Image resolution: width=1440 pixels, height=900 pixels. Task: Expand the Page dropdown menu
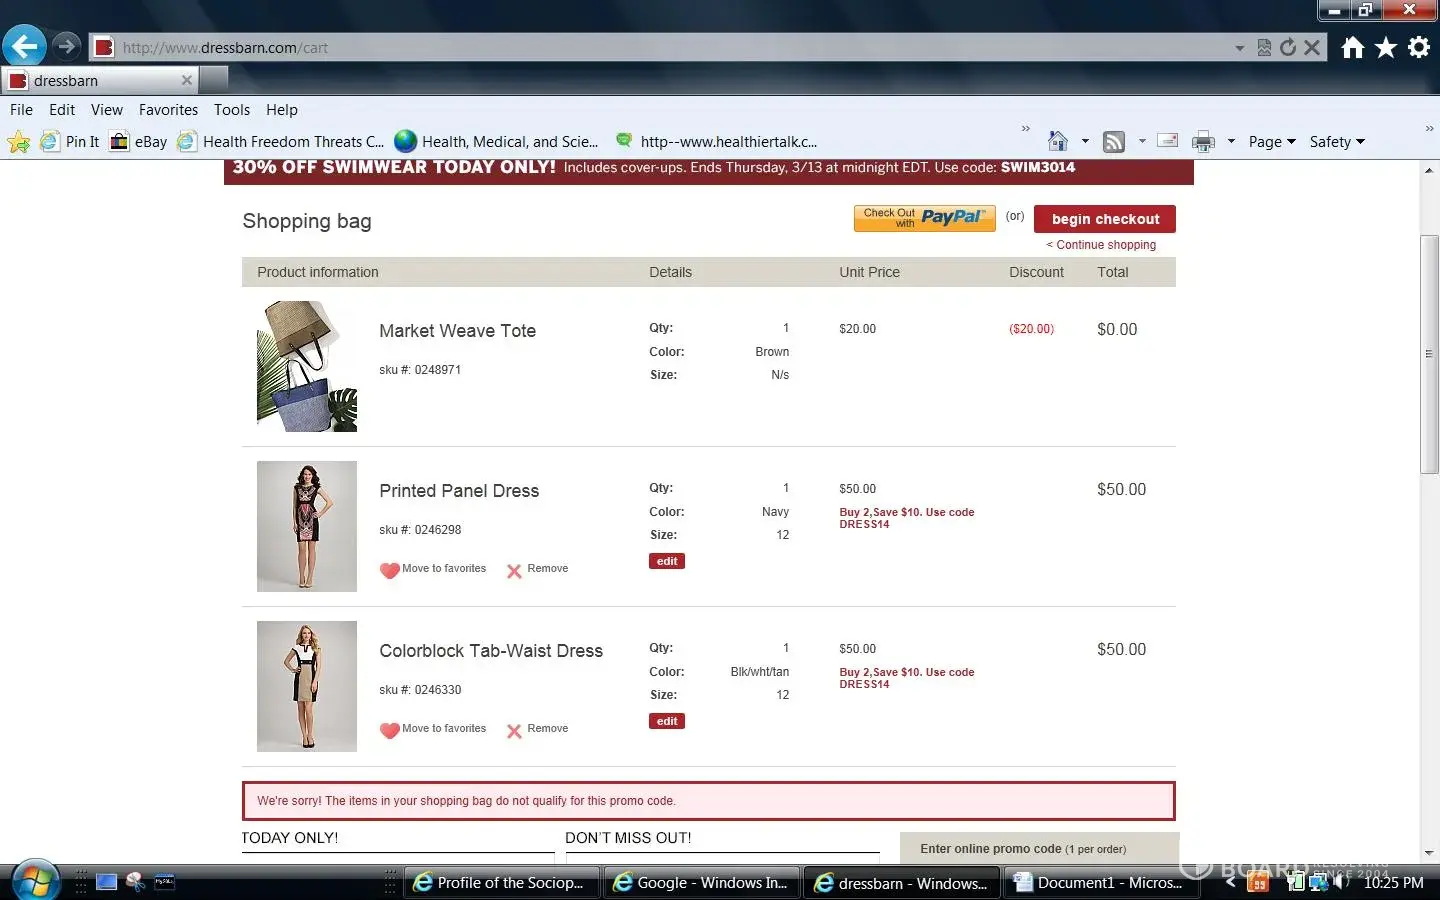click(x=1271, y=142)
